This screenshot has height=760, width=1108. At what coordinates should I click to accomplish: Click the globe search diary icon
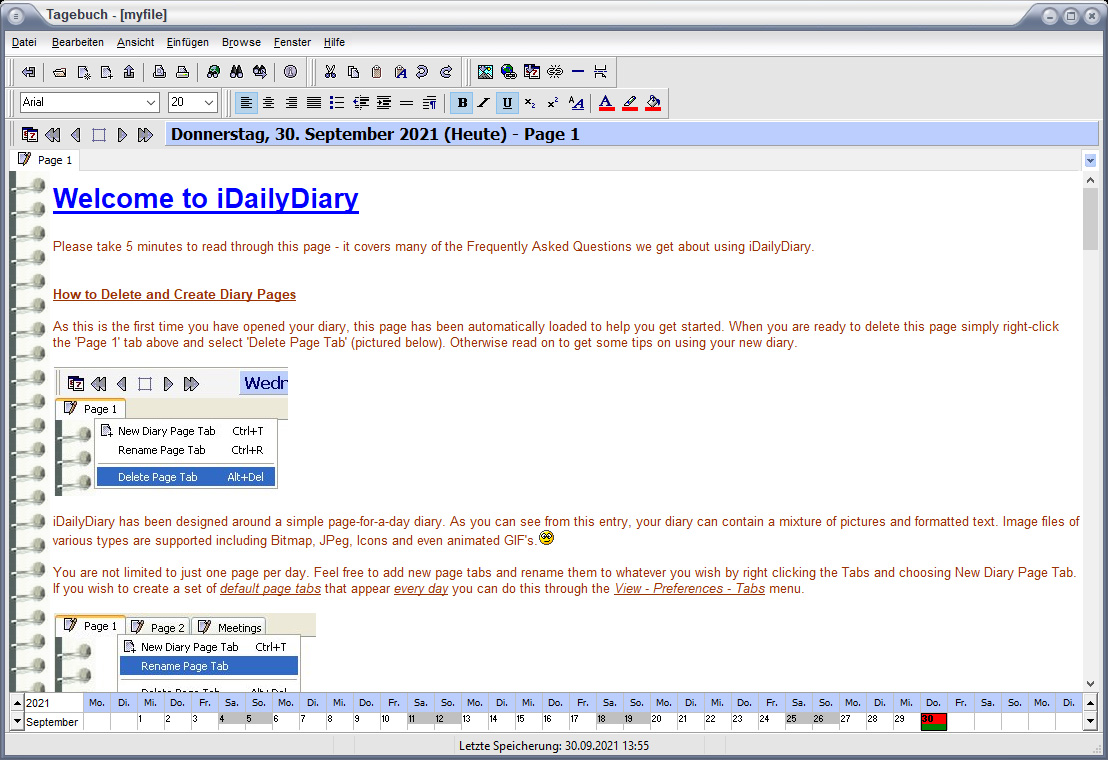coord(213,72)
